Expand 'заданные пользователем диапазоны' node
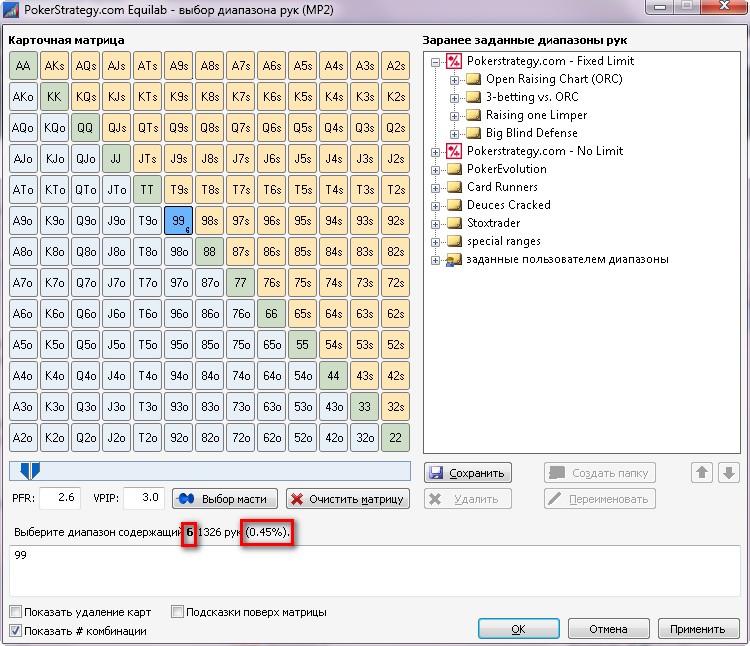This screenshot has width=750, height=646. [x=435, y=260]
